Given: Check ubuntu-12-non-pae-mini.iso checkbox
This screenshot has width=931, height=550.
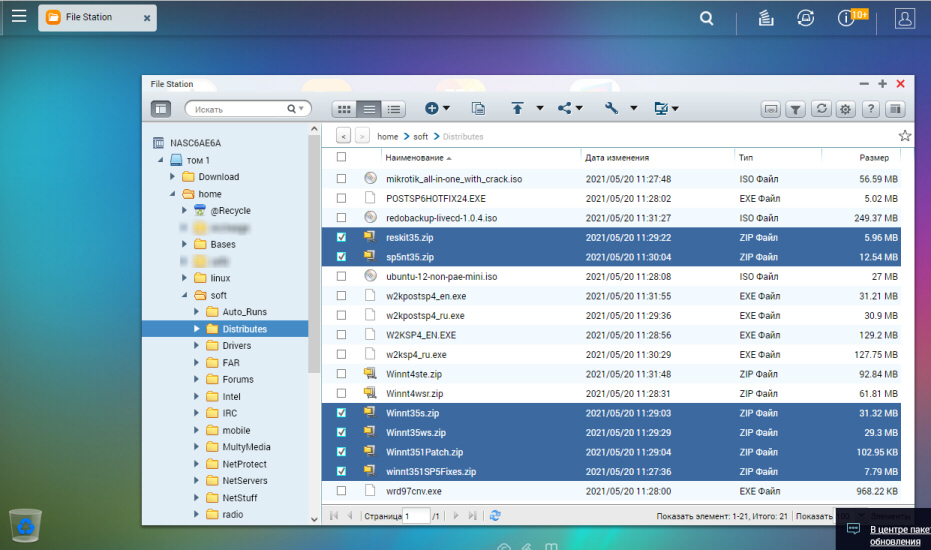Looking at the screenshot, I should [341, 276].
